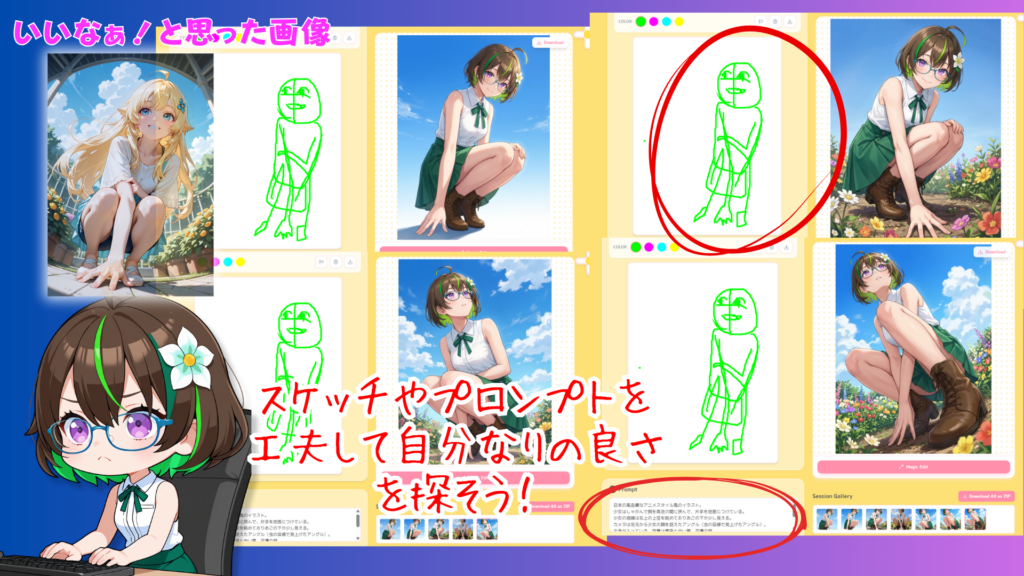The height and width of the screenshot is (576, 1024).
Task: Click the trash icon in top-right sketch toolbar
Action: (x=777, y=20)
